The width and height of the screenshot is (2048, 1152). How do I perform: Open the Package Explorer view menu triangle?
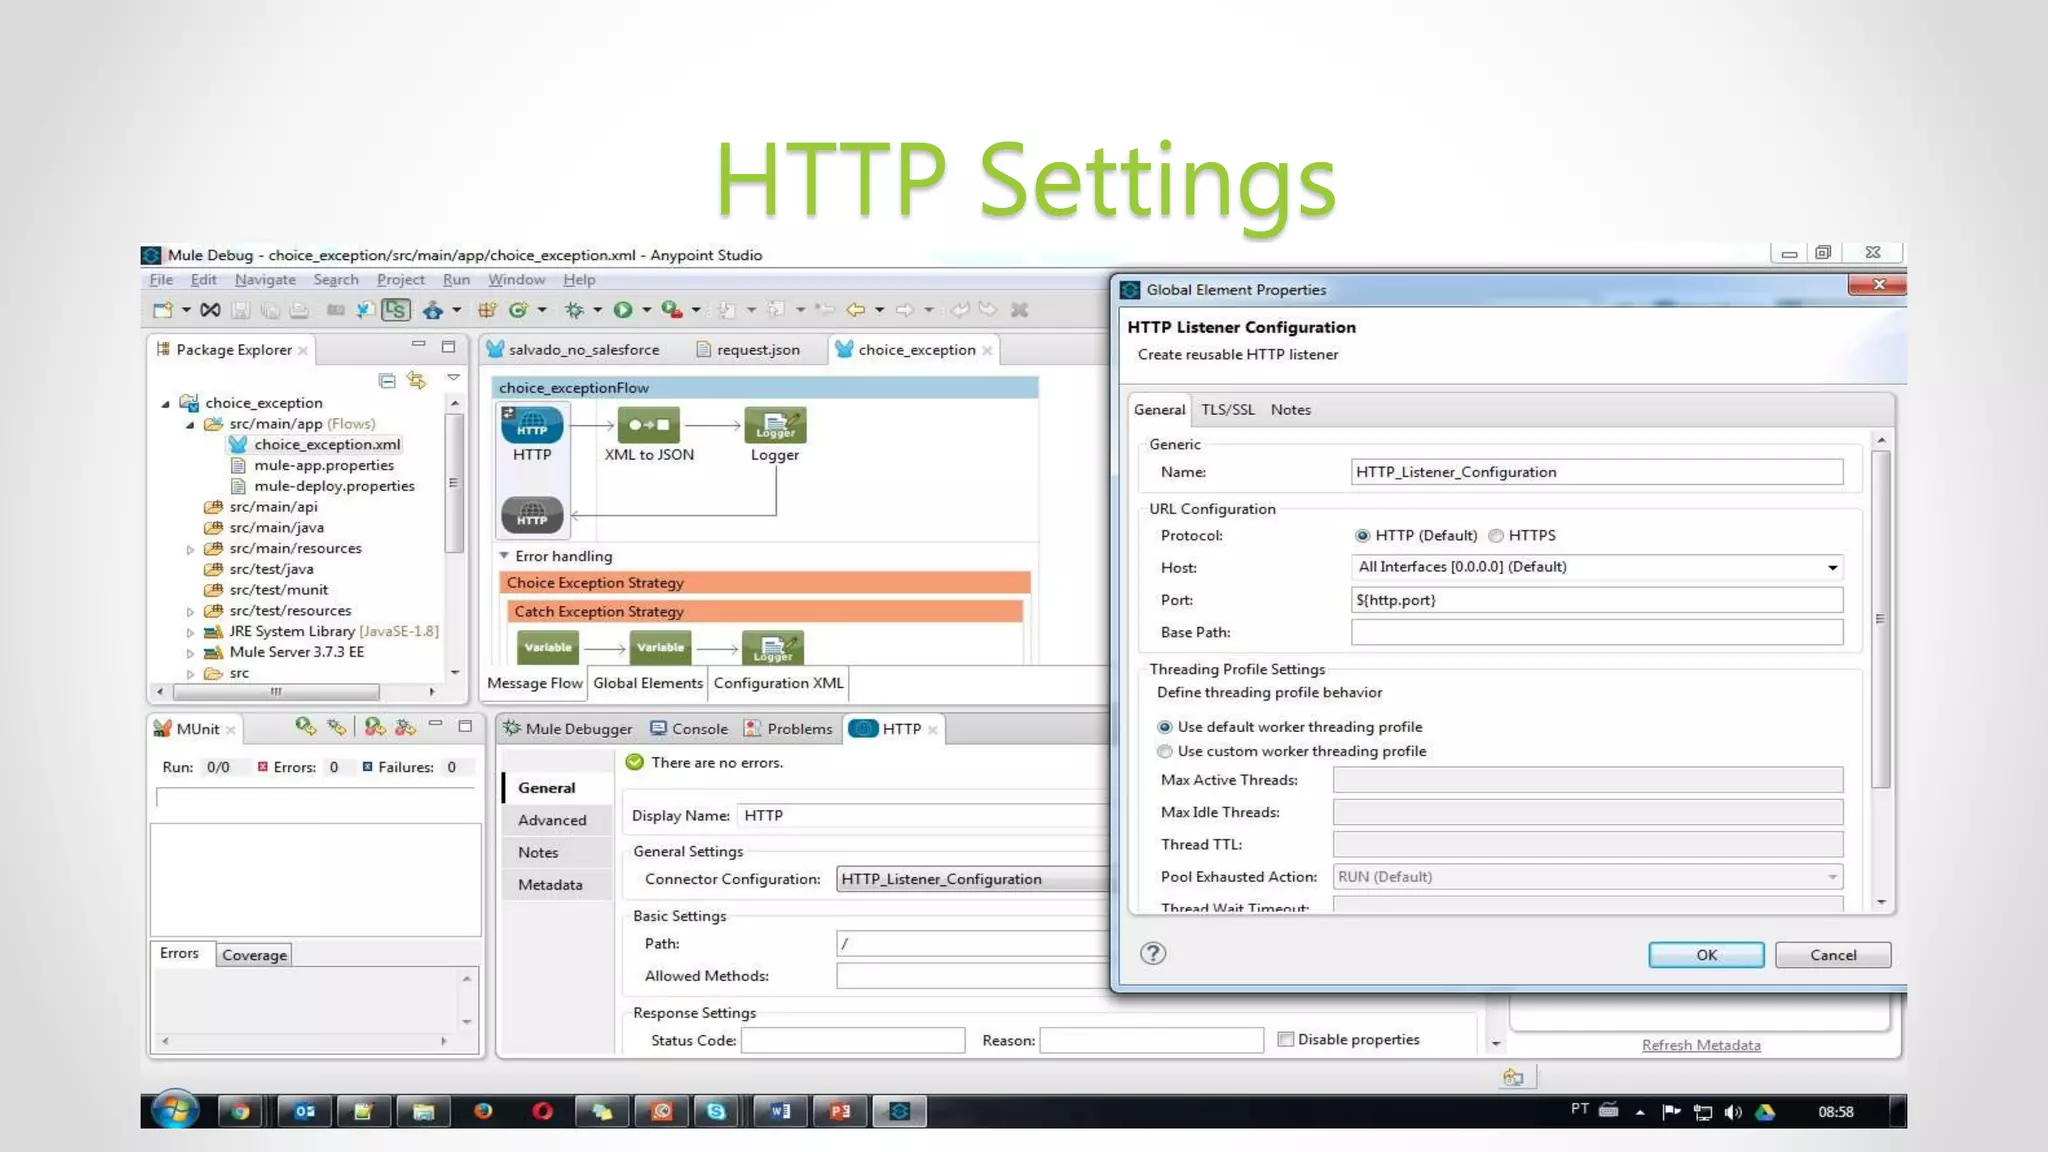point(453,378)
